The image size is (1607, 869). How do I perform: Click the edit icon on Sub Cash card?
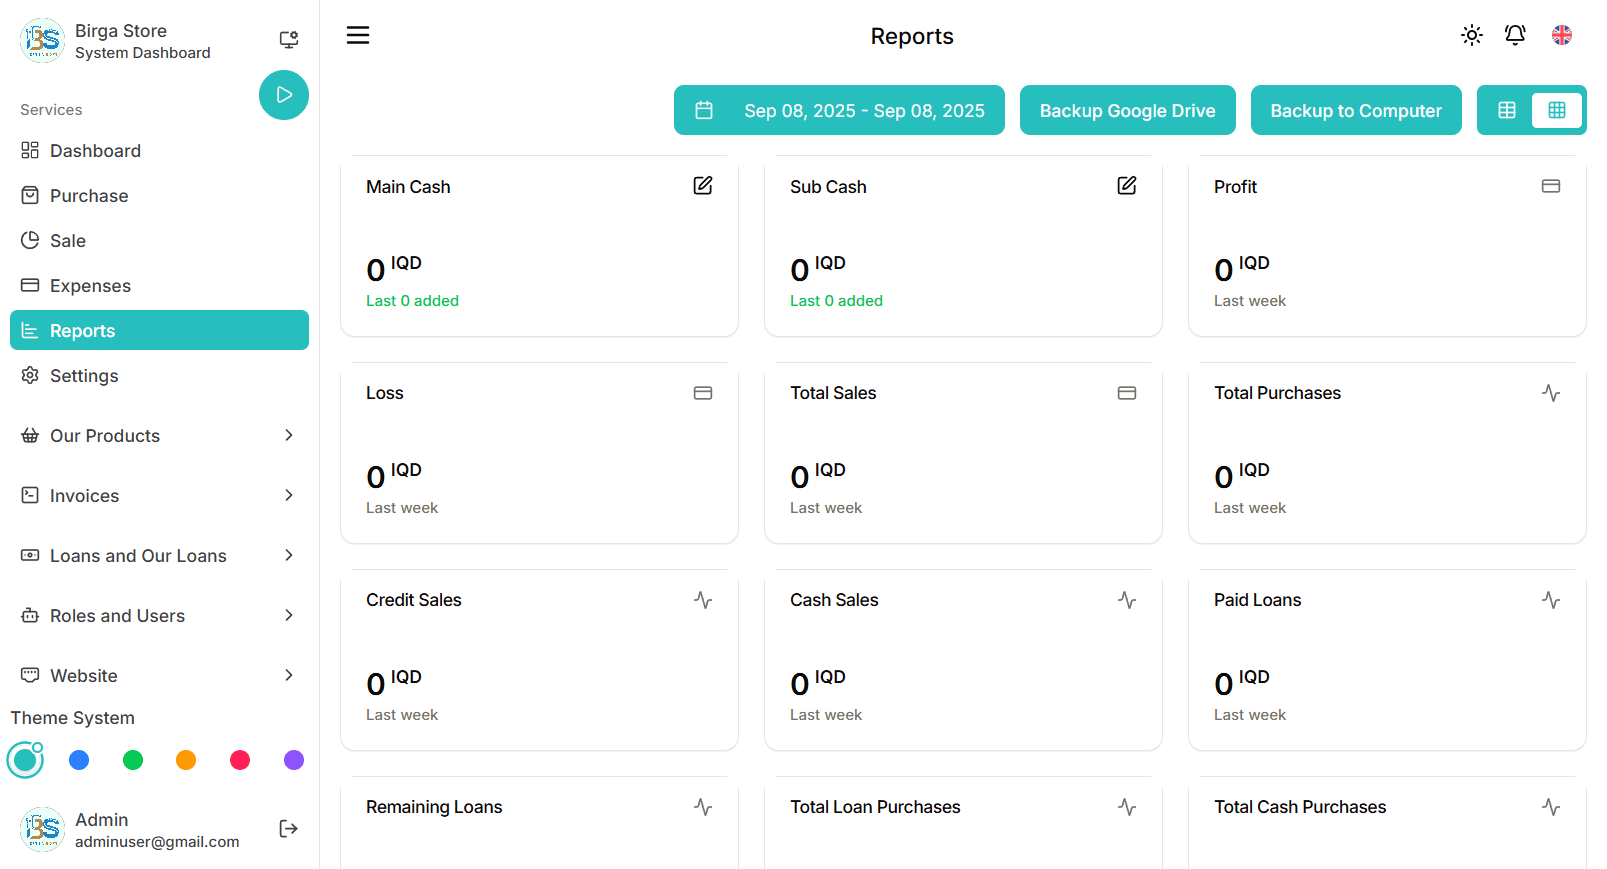pyautogui.click(x=1127, y=186)
